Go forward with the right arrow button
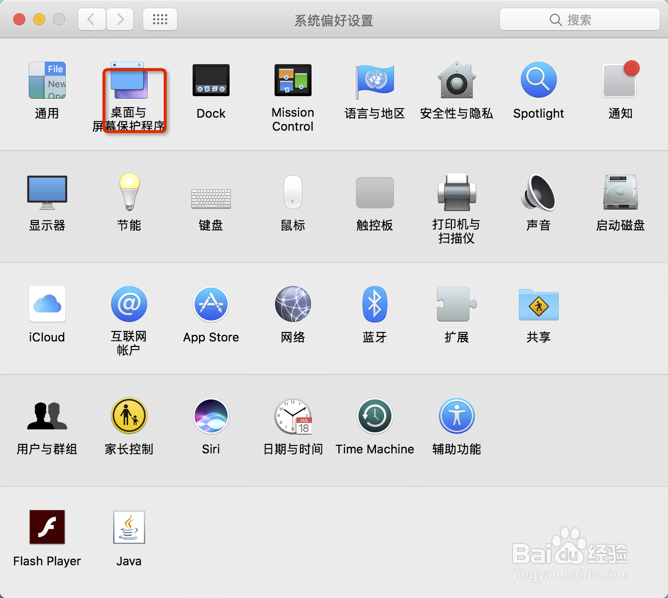 point(120,19)
